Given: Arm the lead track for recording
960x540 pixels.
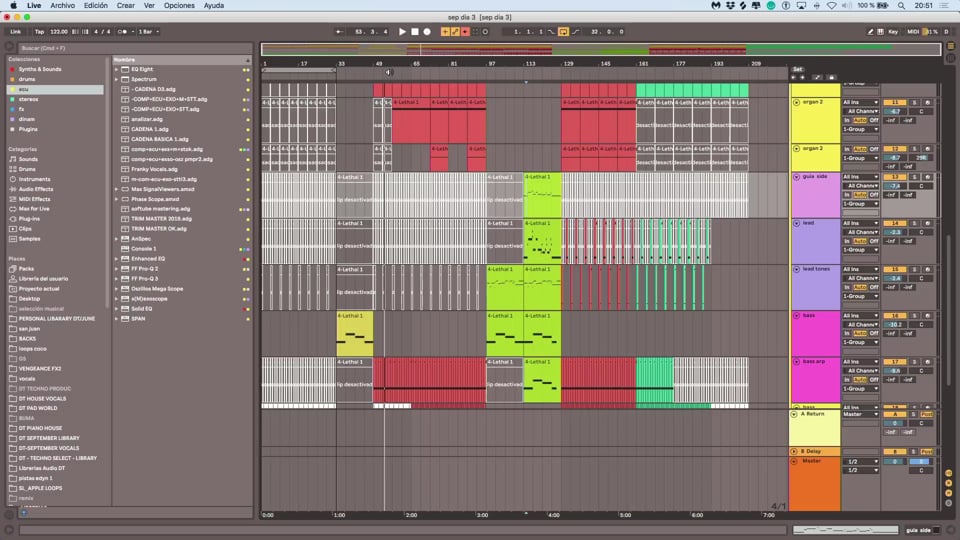Looking at the screenshot, I should point(927,223).
